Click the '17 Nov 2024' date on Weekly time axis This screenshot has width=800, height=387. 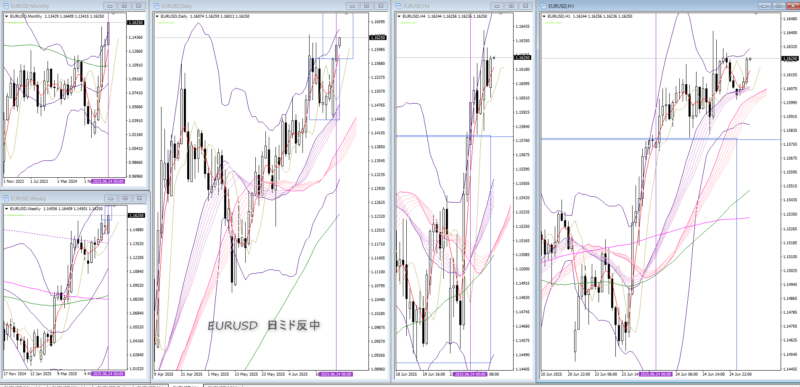(14, 374)
